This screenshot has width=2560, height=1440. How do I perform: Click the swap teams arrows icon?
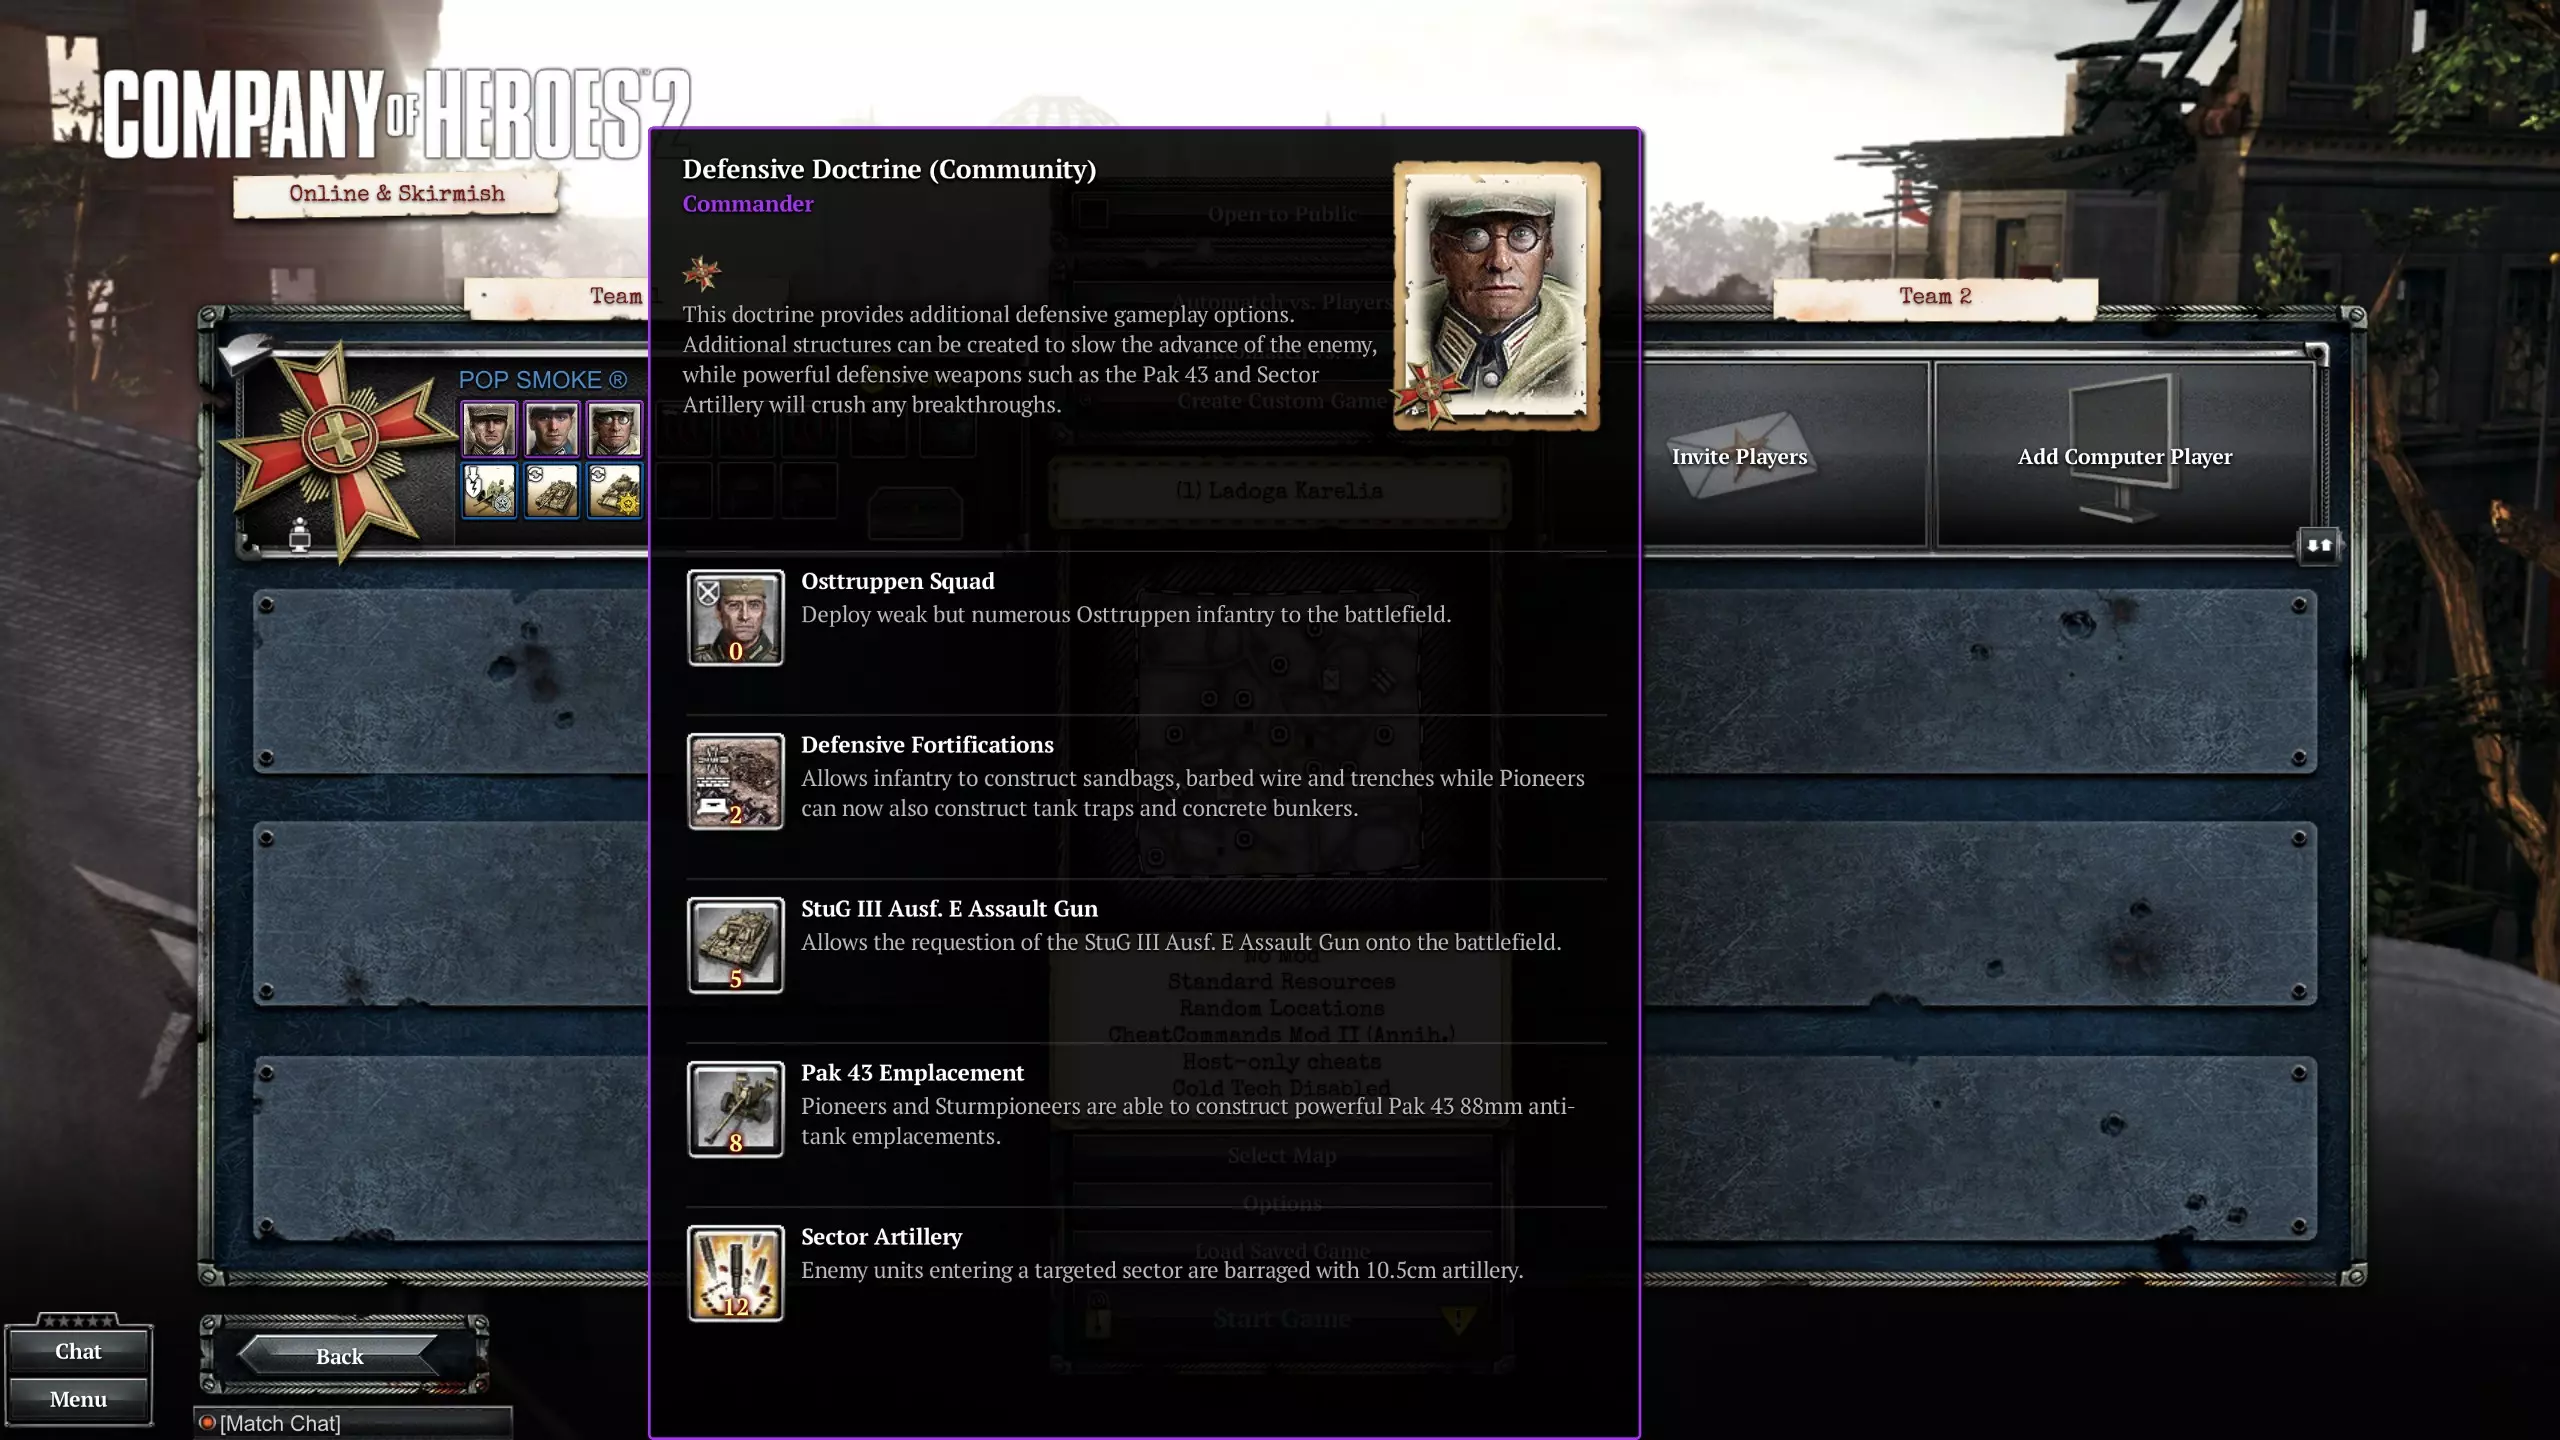(2318, 545)
